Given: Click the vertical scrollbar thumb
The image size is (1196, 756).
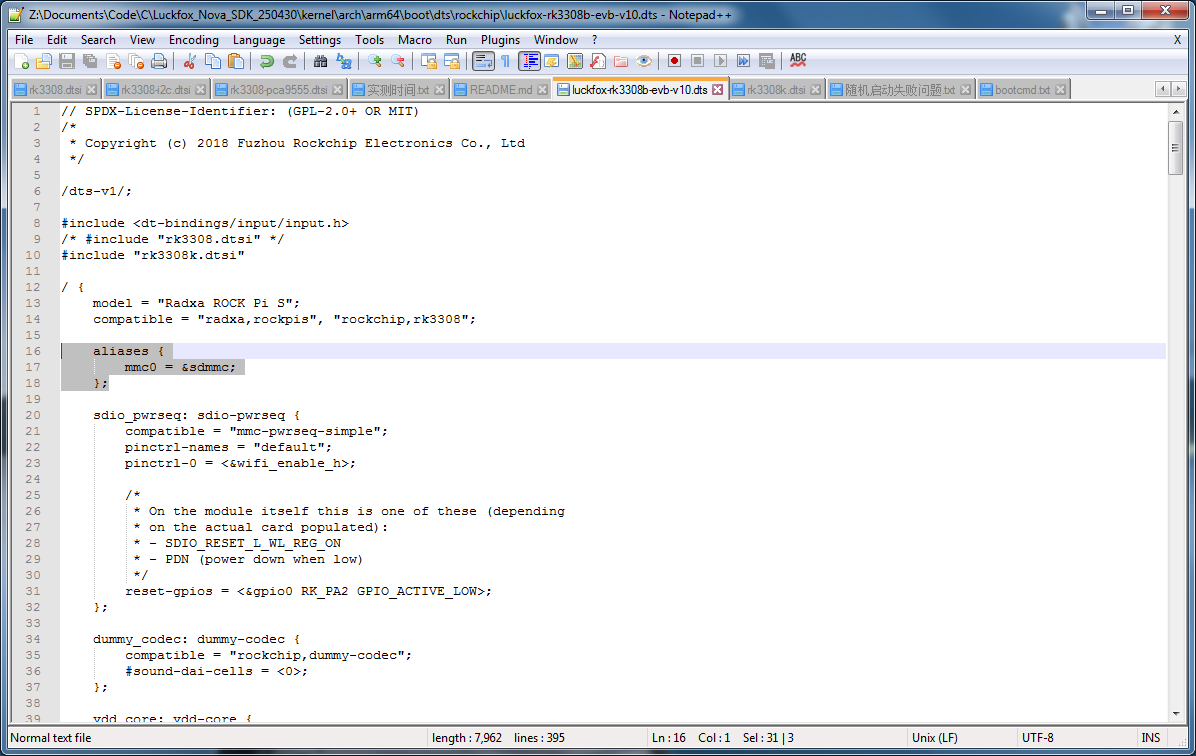Looking at the screenshot, I should click(1175, 147).
